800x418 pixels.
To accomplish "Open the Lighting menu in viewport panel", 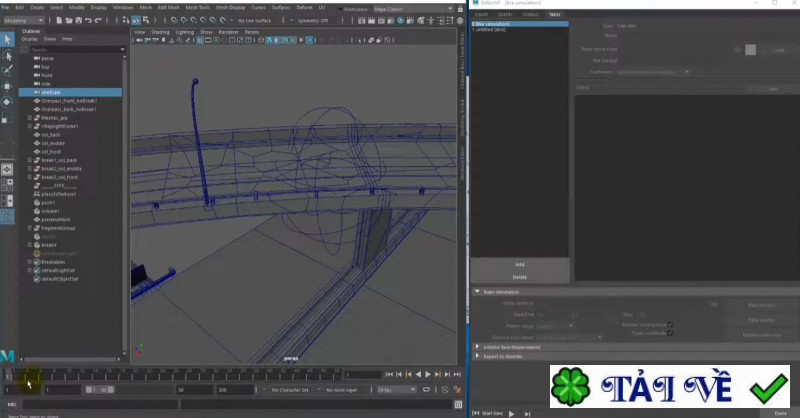I will (185, 31).
